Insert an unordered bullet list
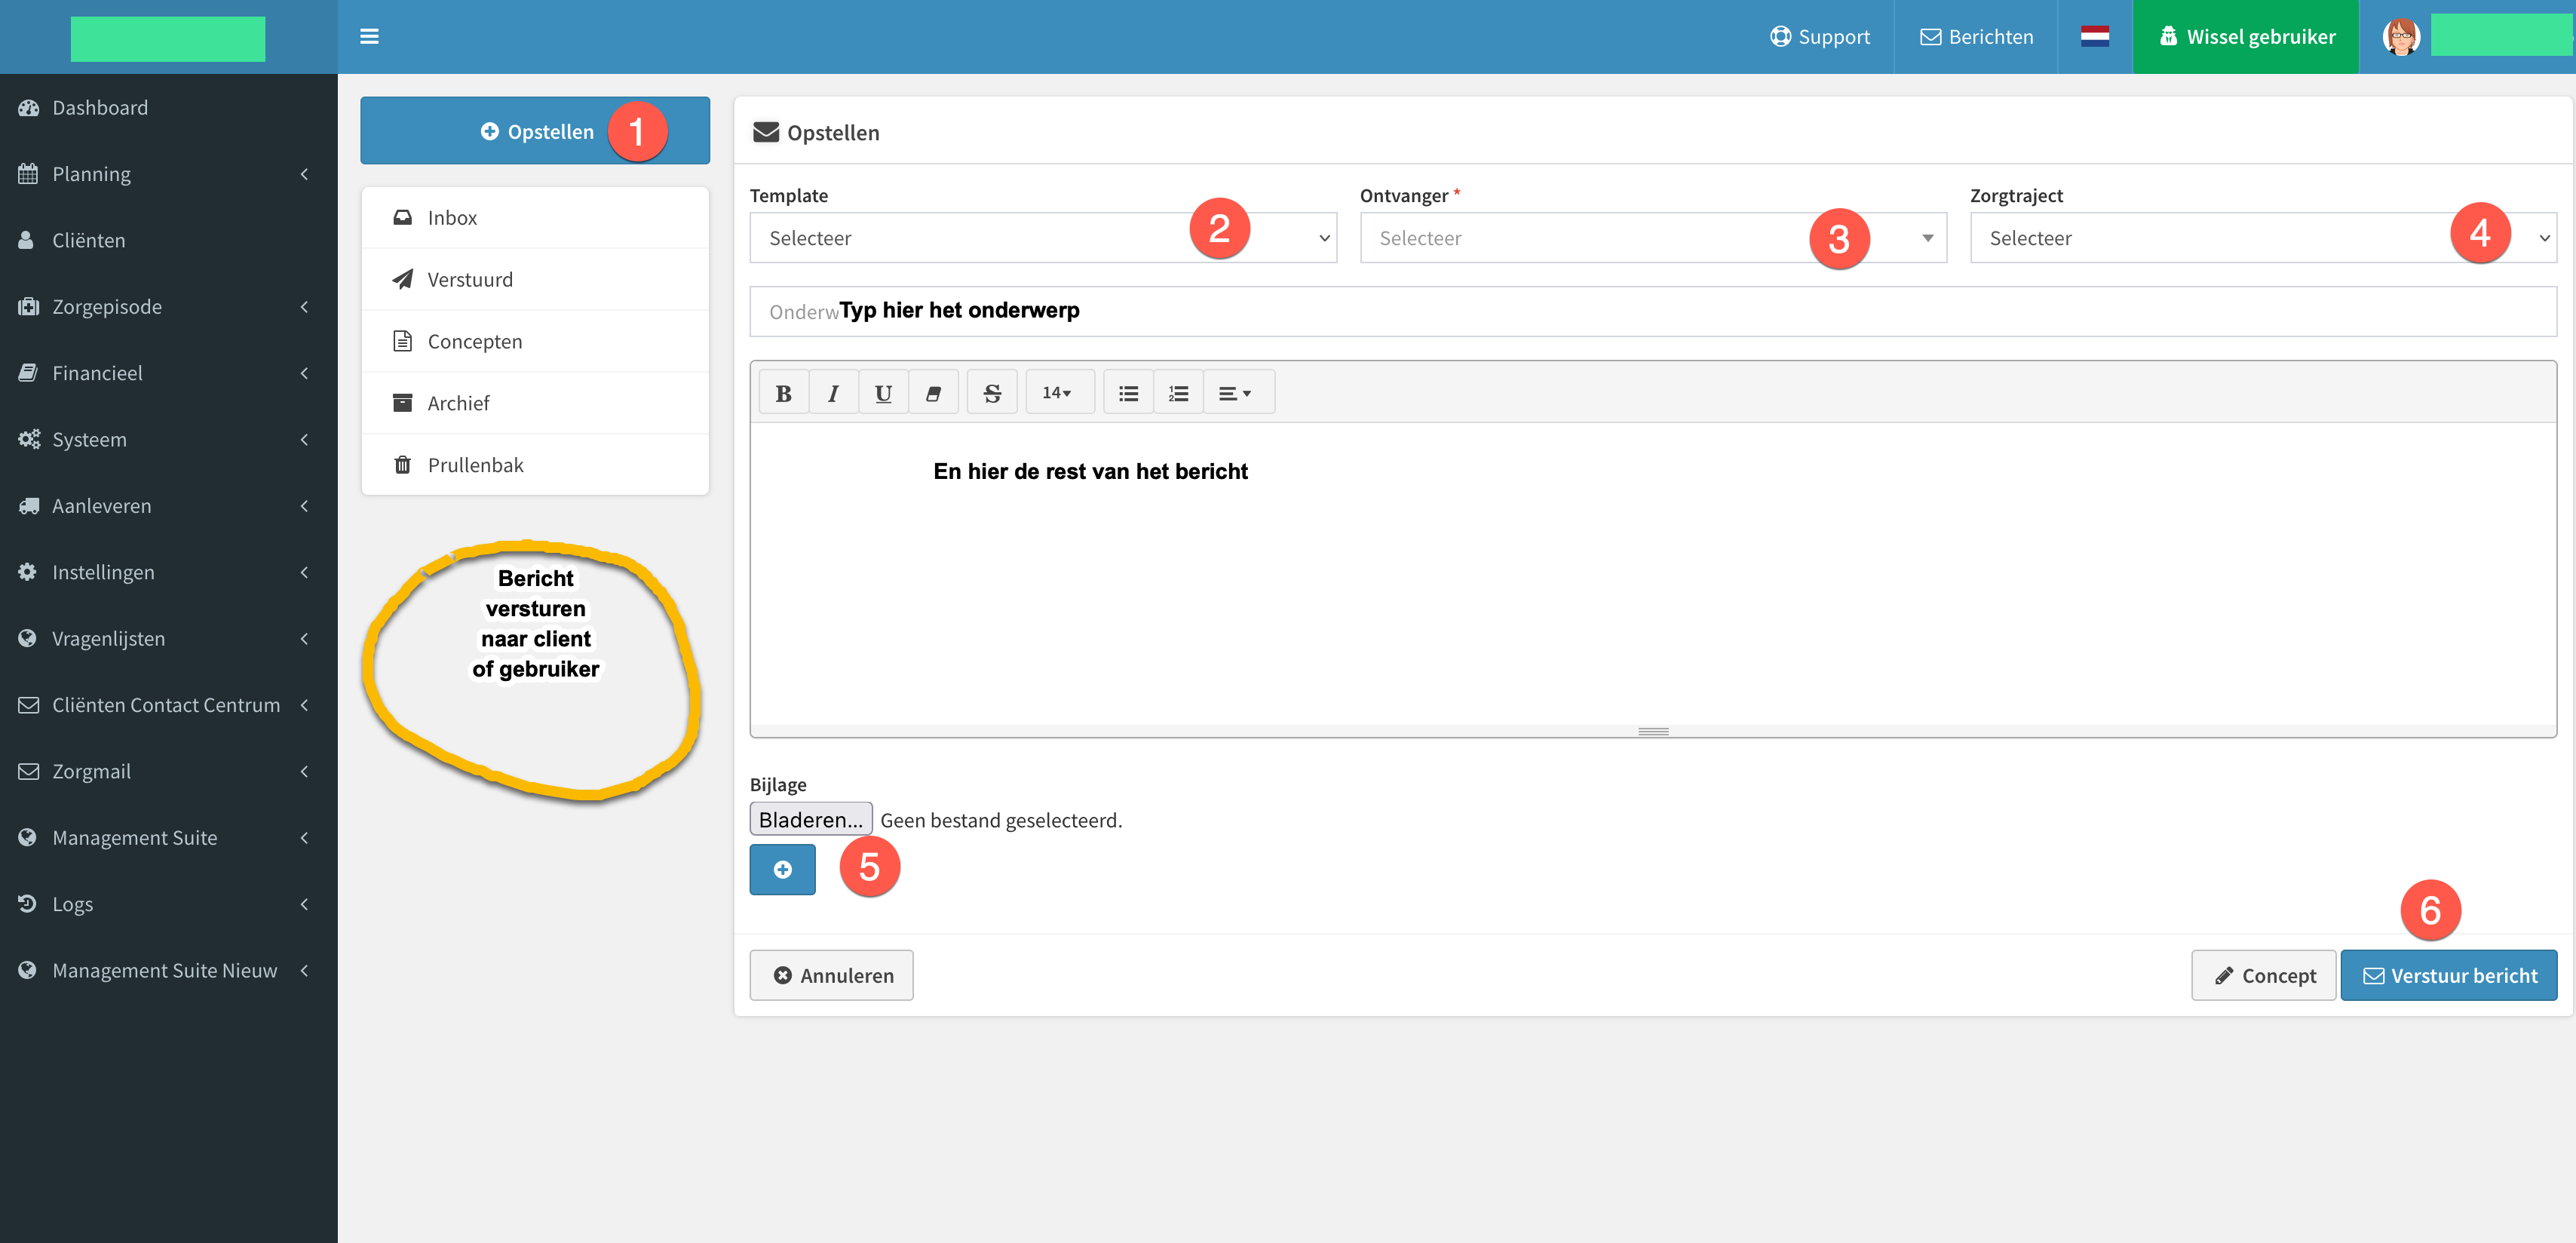The height and width of the screenshot is (1243, 2576). [x=1128, y=393]
